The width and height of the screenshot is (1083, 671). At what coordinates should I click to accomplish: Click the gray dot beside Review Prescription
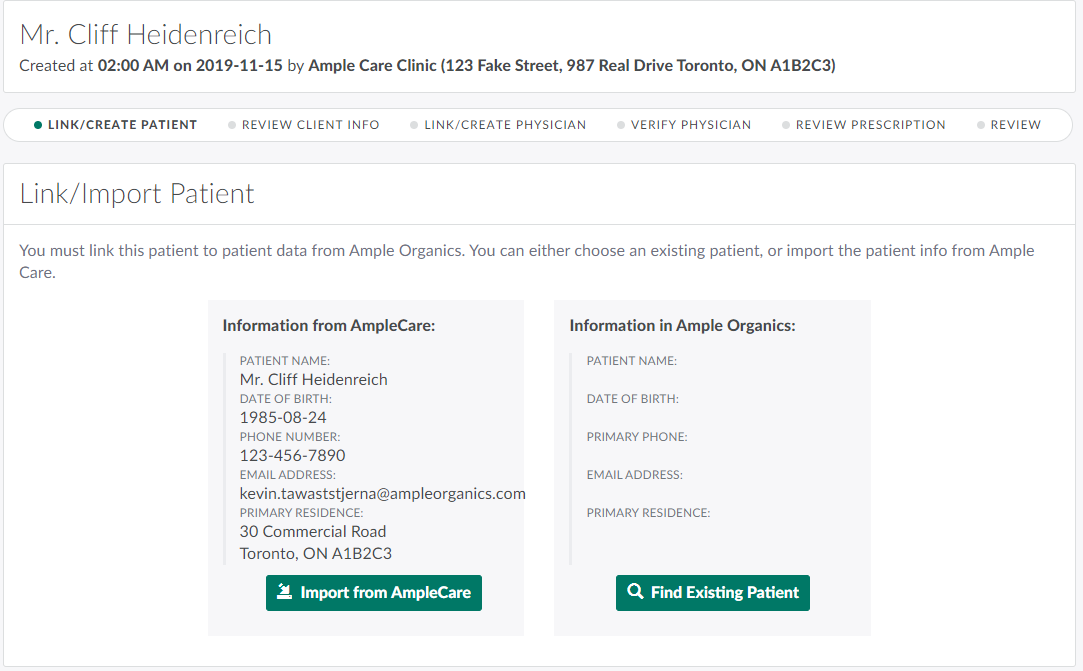click(x=786, y=126)
